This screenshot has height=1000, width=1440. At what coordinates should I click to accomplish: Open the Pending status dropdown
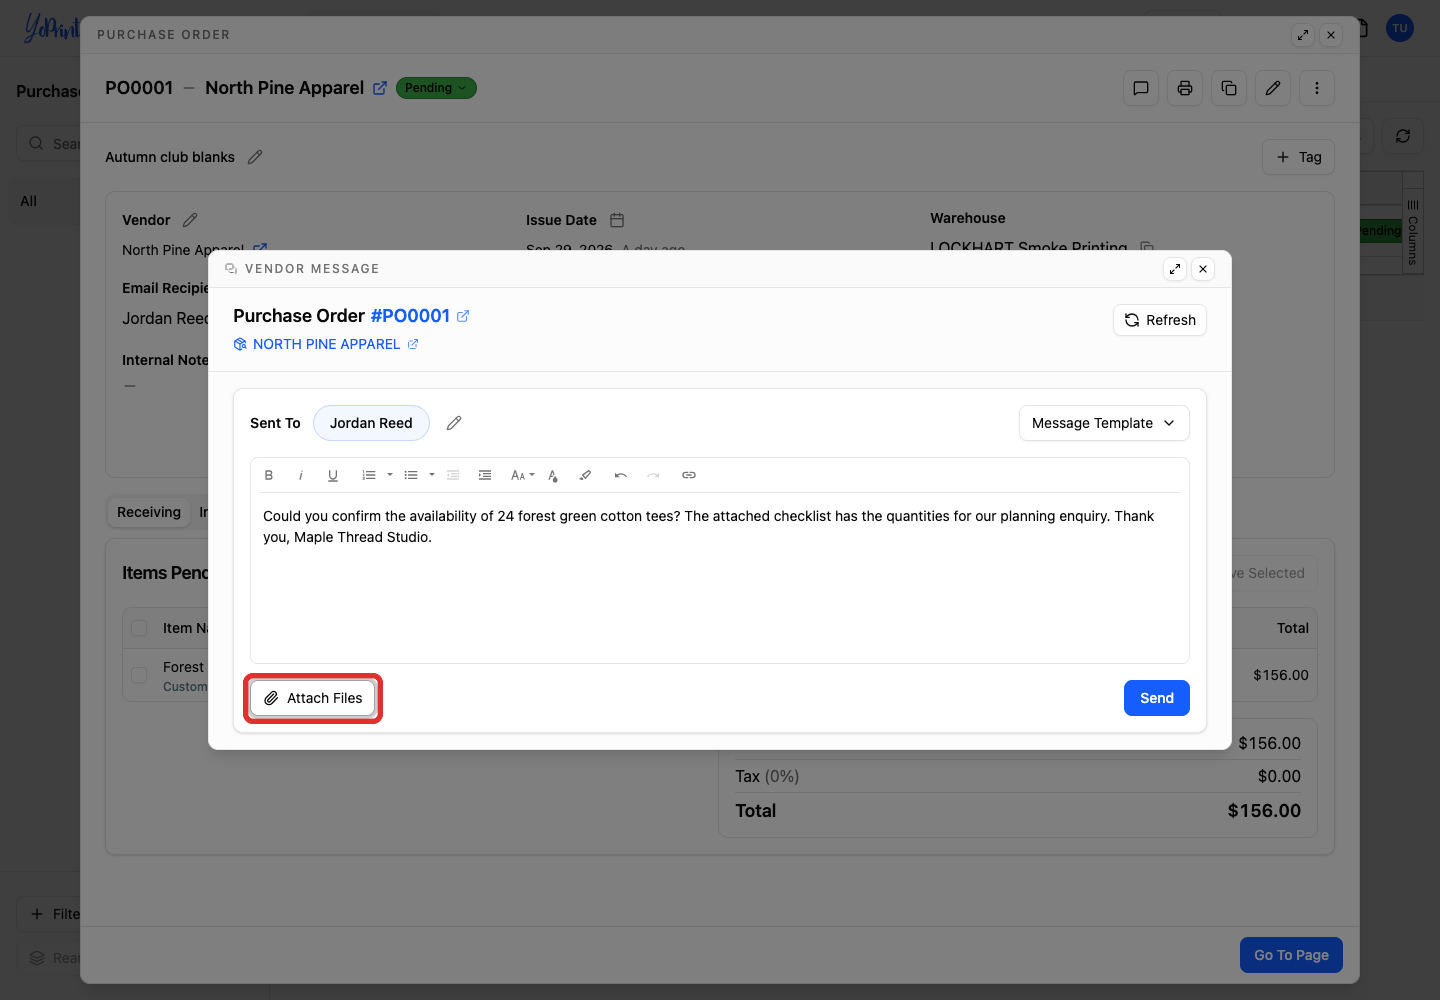[x=436, y=88]
